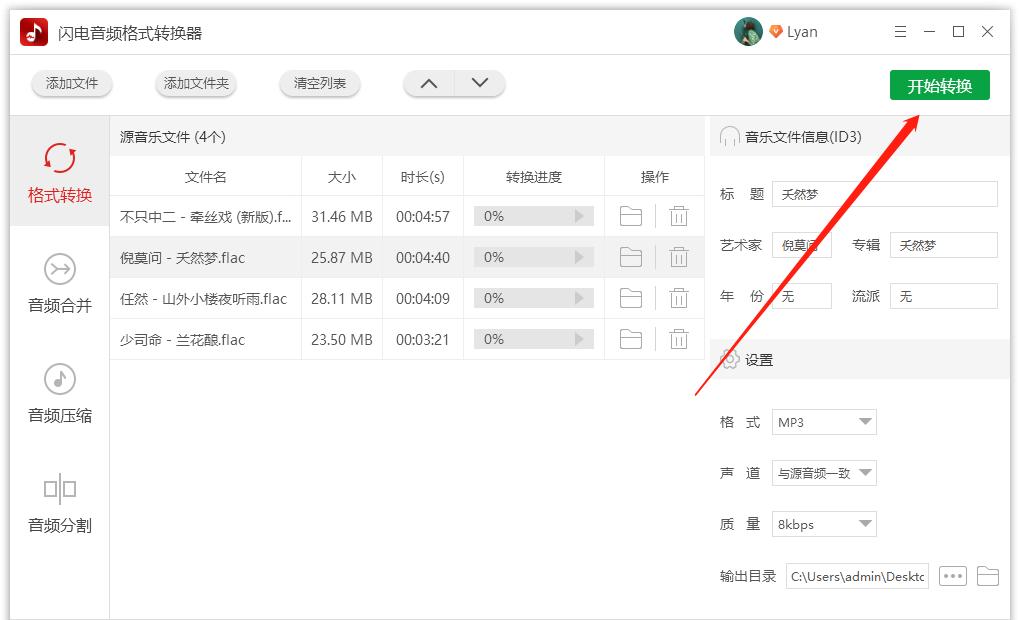This screenshot has height=620, width=1020.
Task: Click the red music note app logo
Action: pyautogui.click(x=31, y=31)
